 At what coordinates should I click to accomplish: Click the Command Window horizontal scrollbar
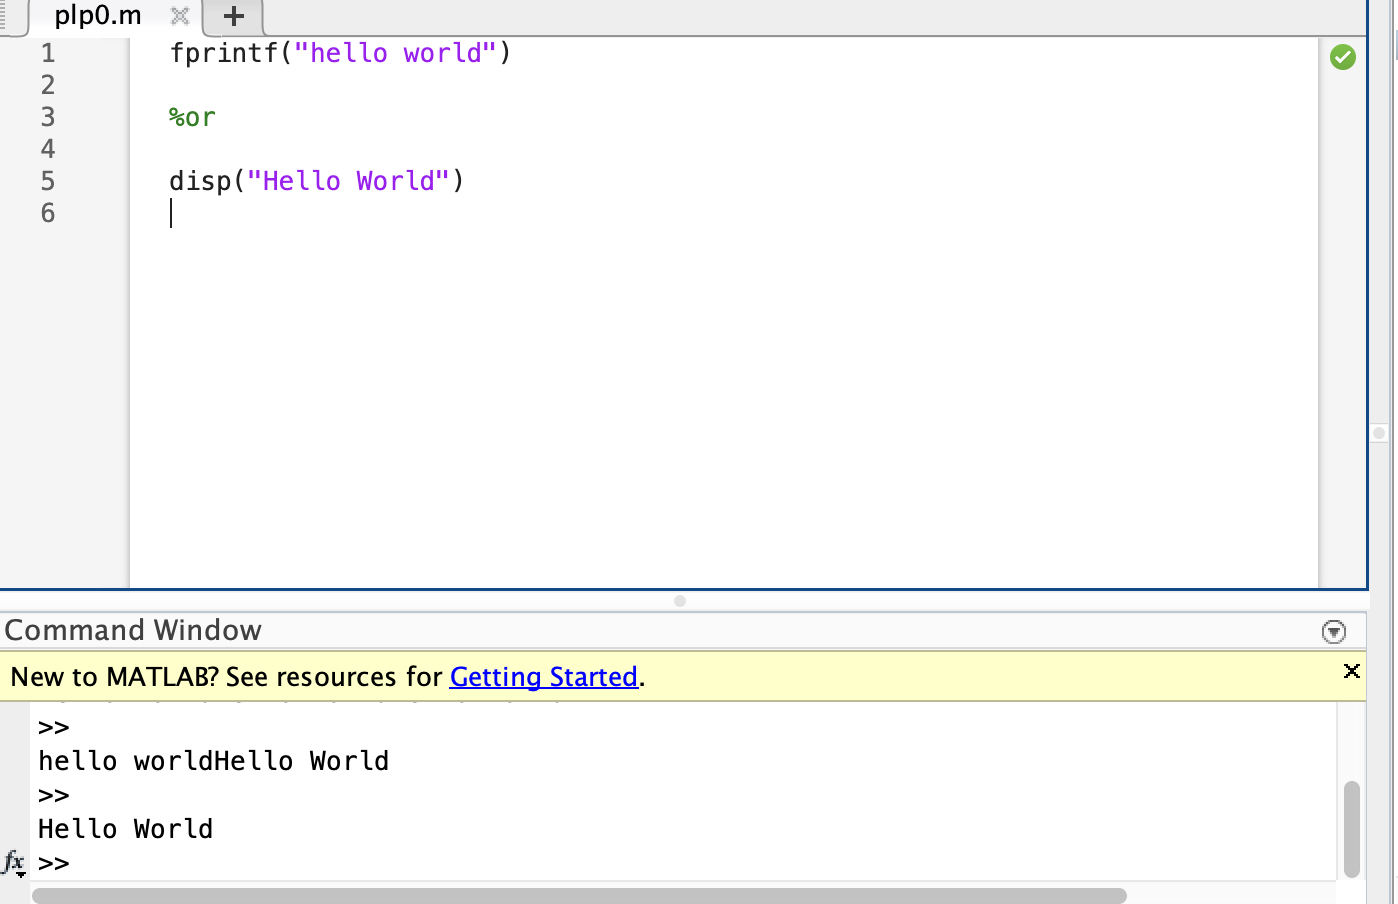(580, 893)
